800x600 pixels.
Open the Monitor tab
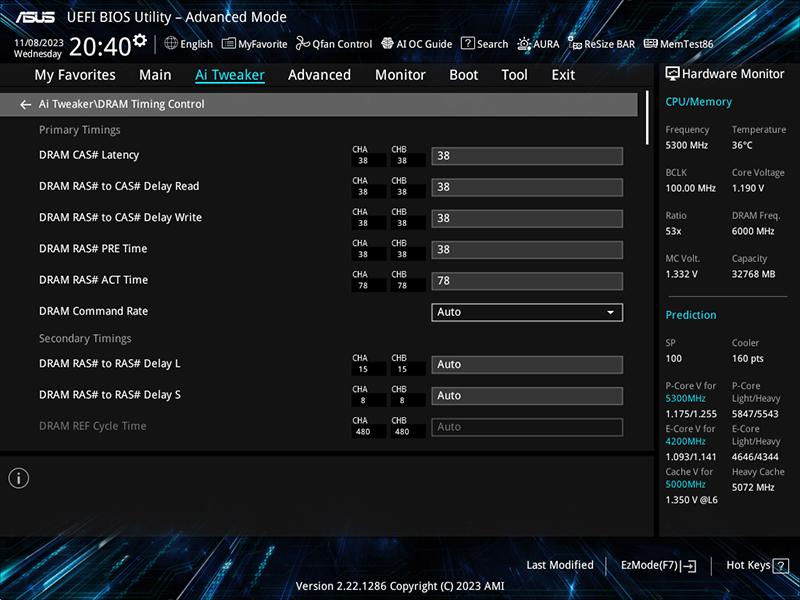pyautogui.click(x=401, y=75)
